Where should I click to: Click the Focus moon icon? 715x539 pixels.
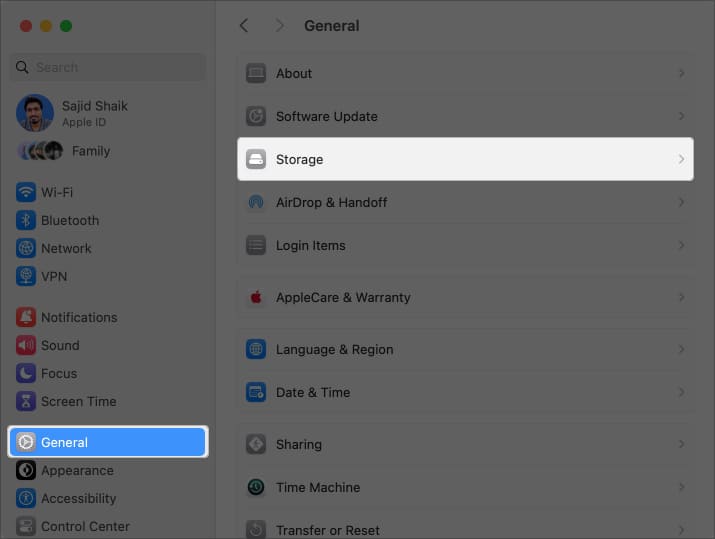[x=26, y=373]
